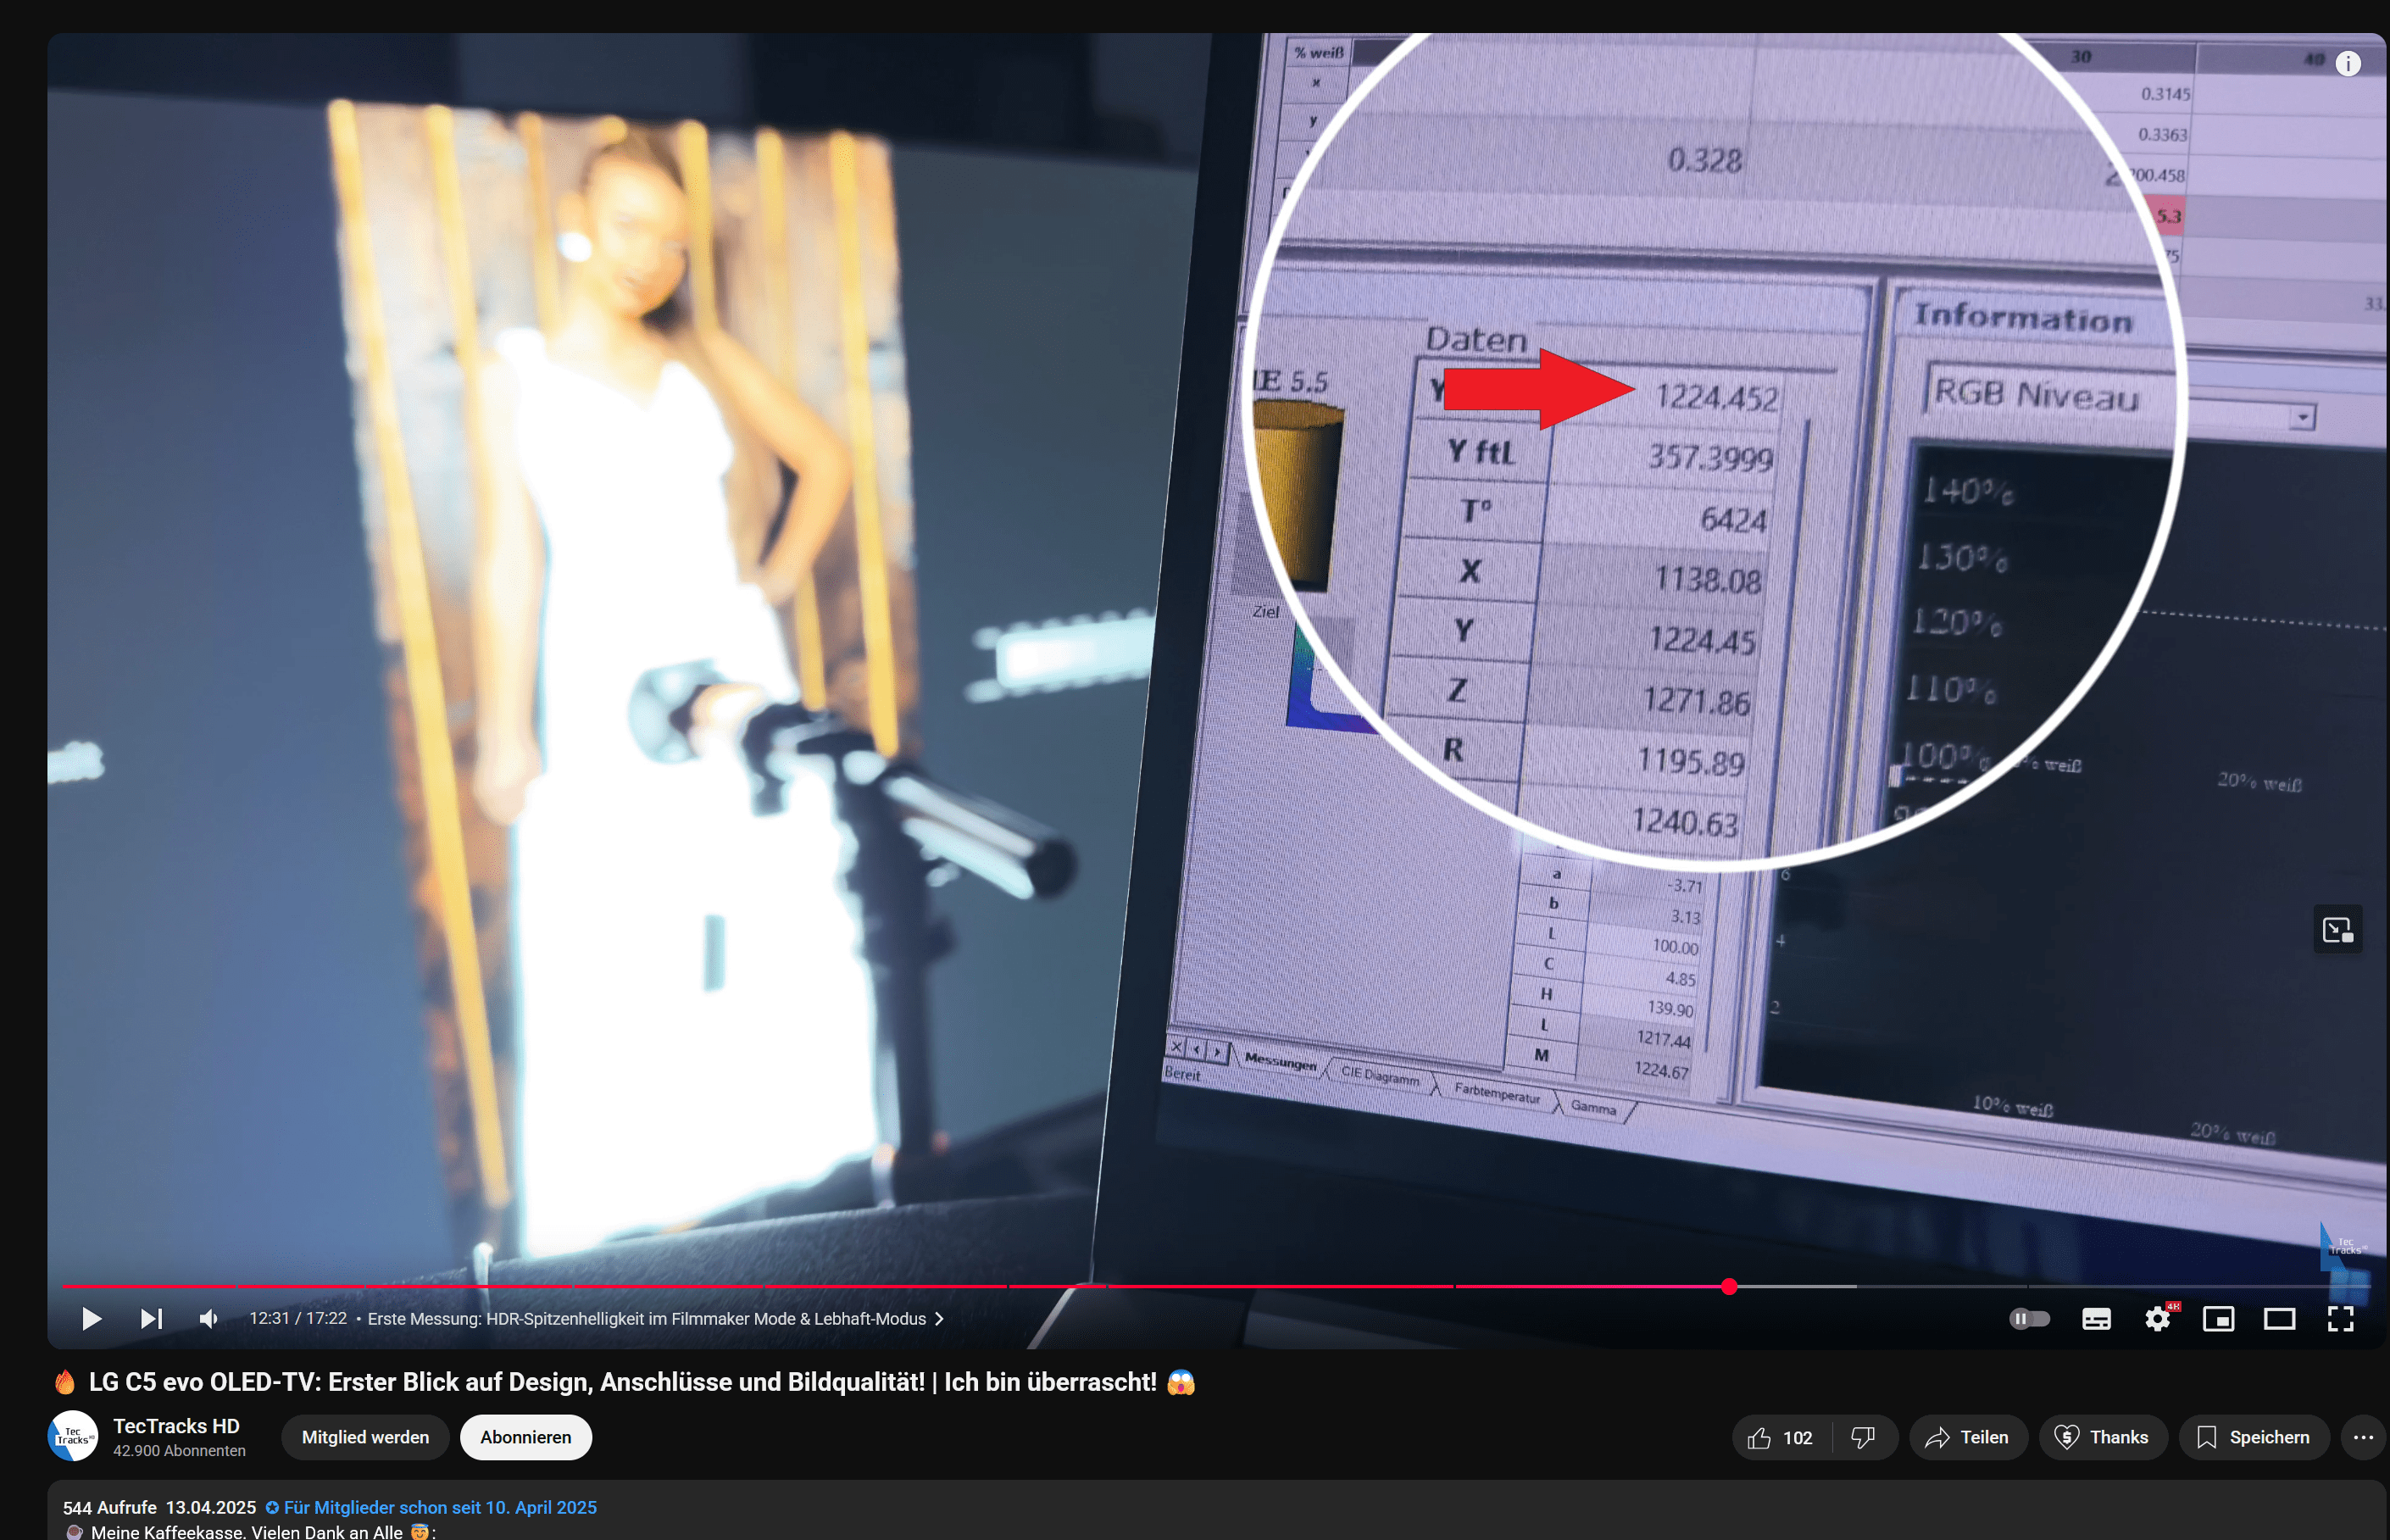The image size is (2390, 1540).
Task: Skip to the next video
Action: pyautogui.click(x=151, y=1318)
